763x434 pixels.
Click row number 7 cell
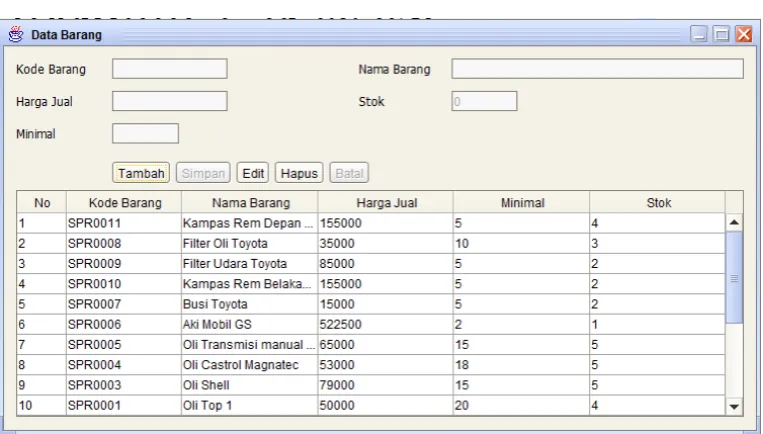tap(42, 344)
